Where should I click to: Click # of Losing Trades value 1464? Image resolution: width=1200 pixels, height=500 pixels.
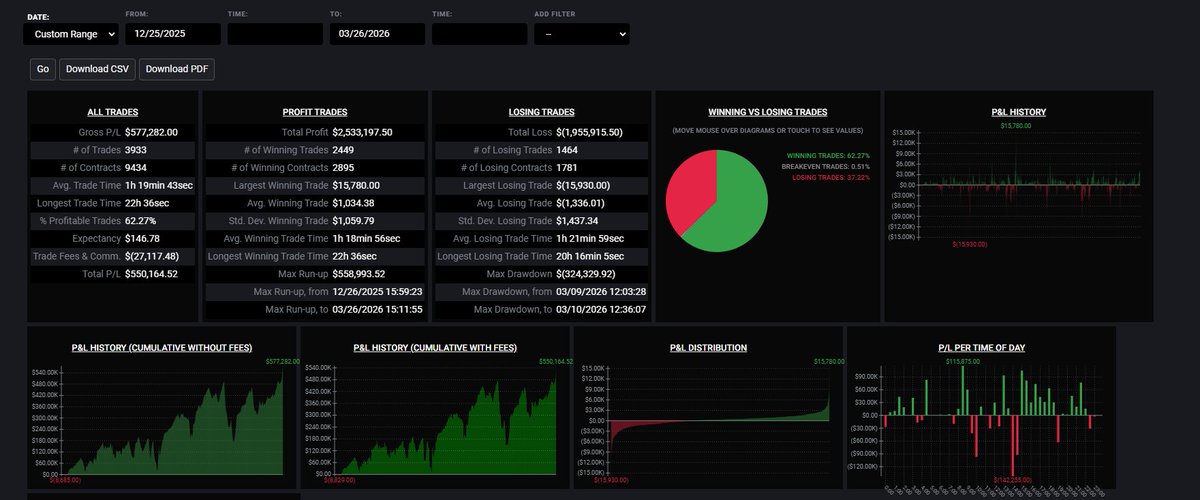[x=568, y=150]
